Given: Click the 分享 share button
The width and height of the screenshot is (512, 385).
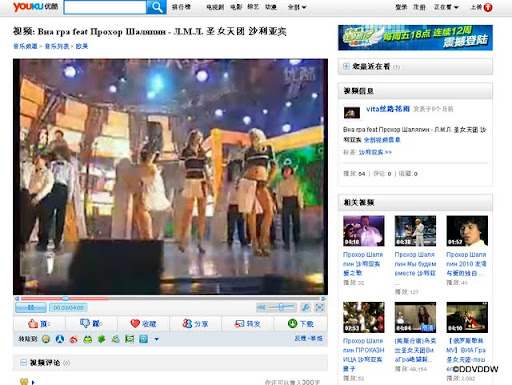Looking at the screenshot, I should pyautogui.click(x=195, y=323).
